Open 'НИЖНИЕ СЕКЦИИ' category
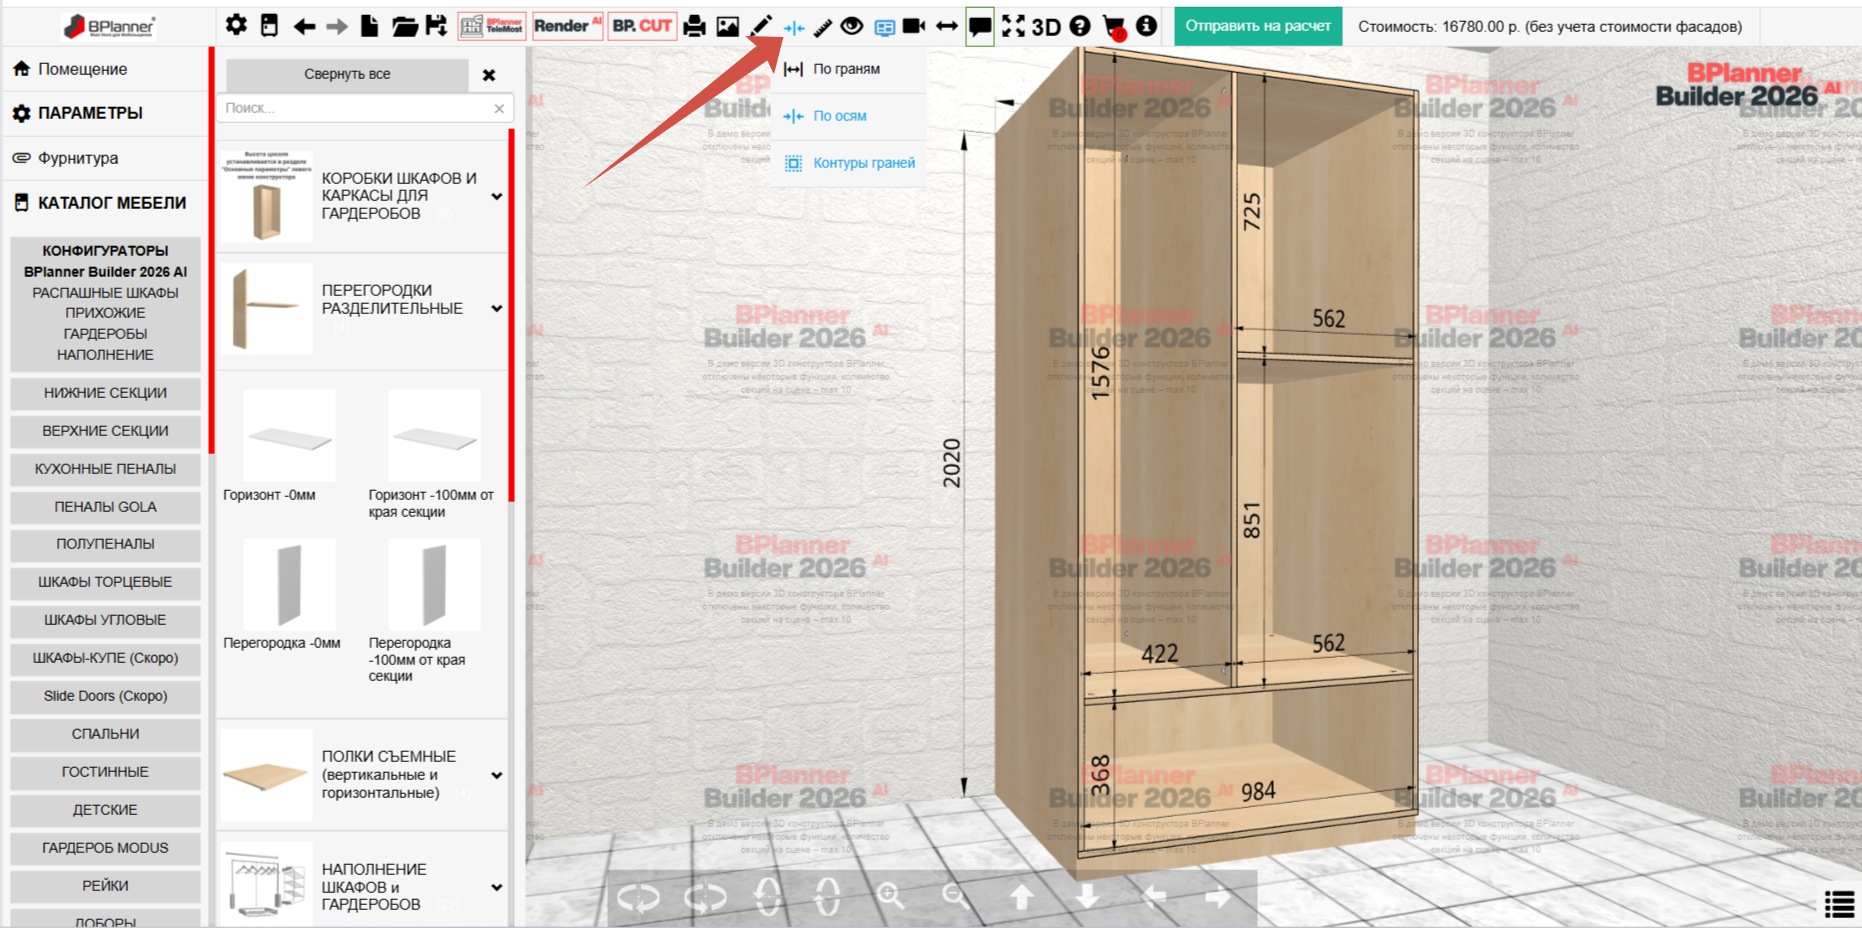 pyautogui.click(x=105, y=393)
